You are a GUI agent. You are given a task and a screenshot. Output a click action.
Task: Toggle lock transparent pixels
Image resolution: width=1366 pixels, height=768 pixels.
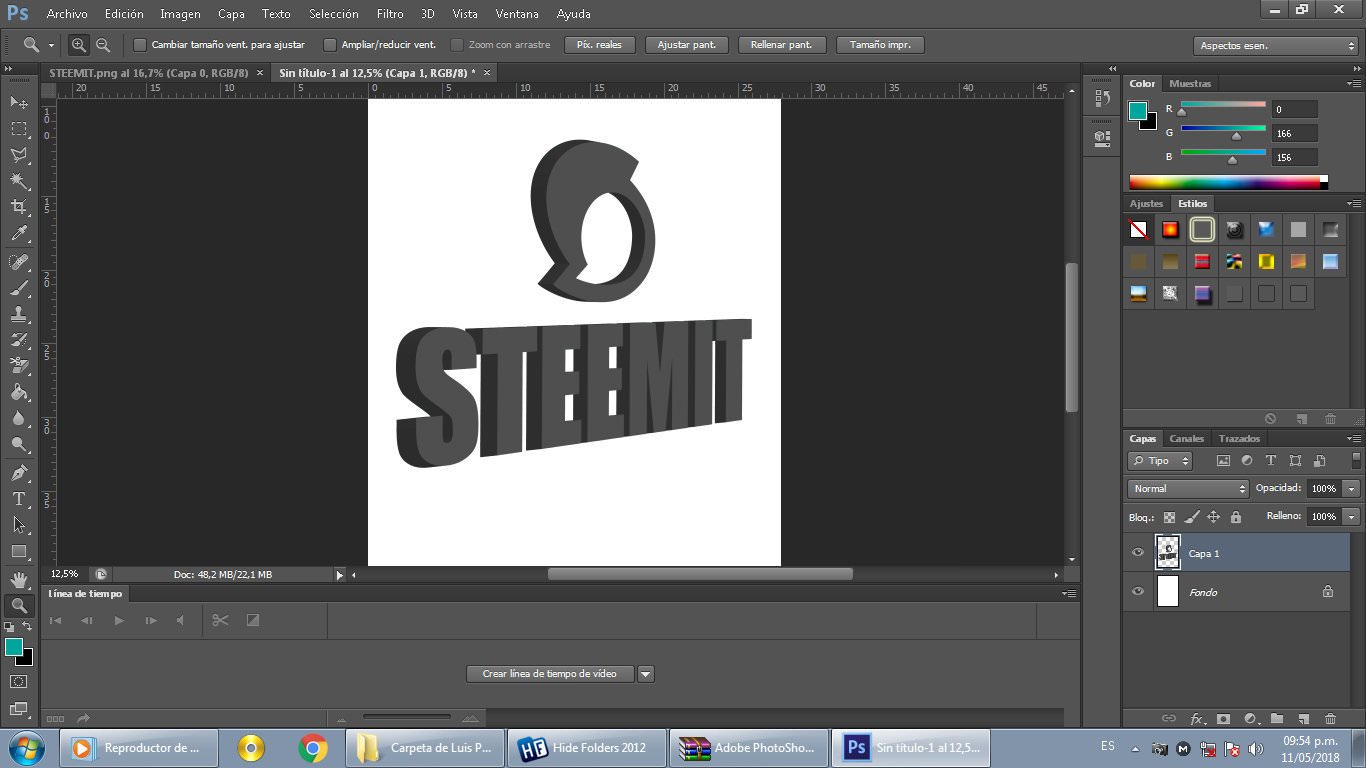point(1169,517)
